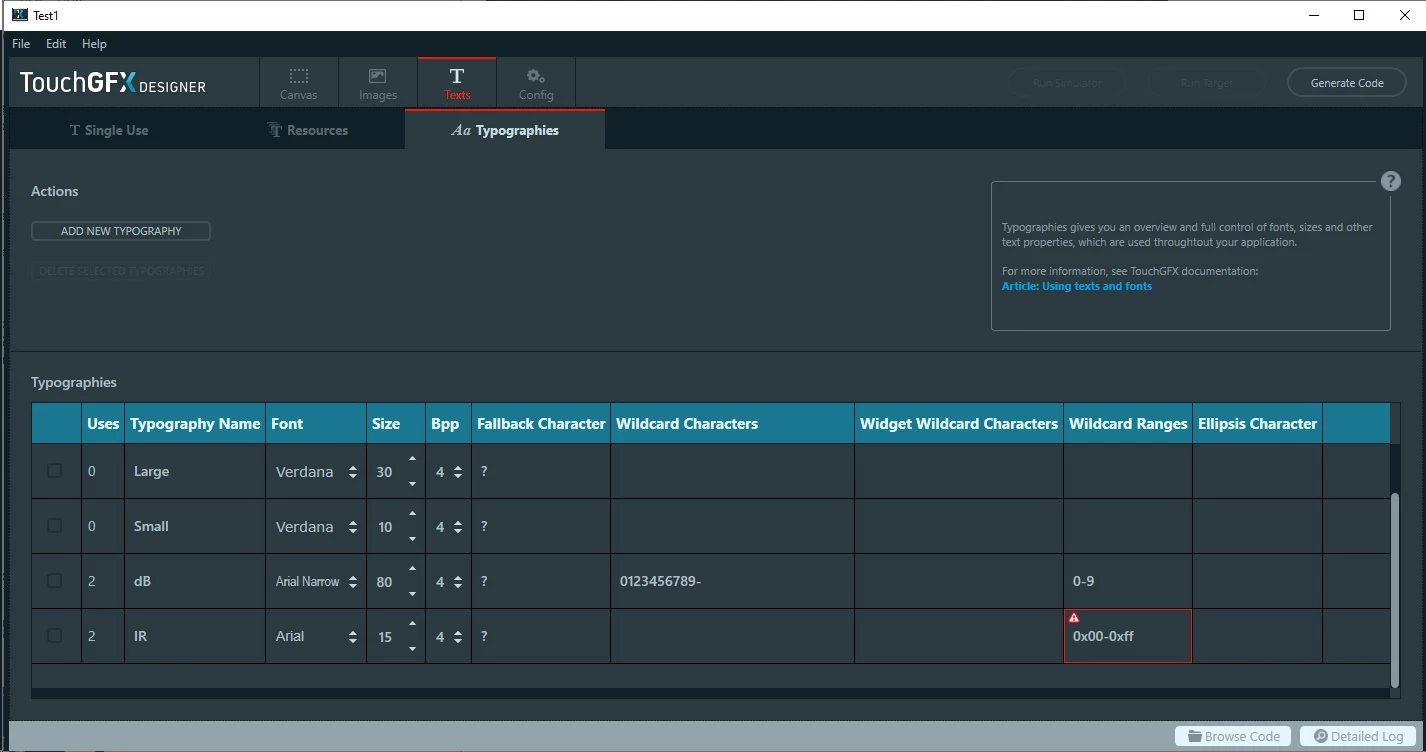Image resolution: width=1426 pixels, height=752 pixels.
Task: Tick the checkbox for the Small typography
Action: 55,526
